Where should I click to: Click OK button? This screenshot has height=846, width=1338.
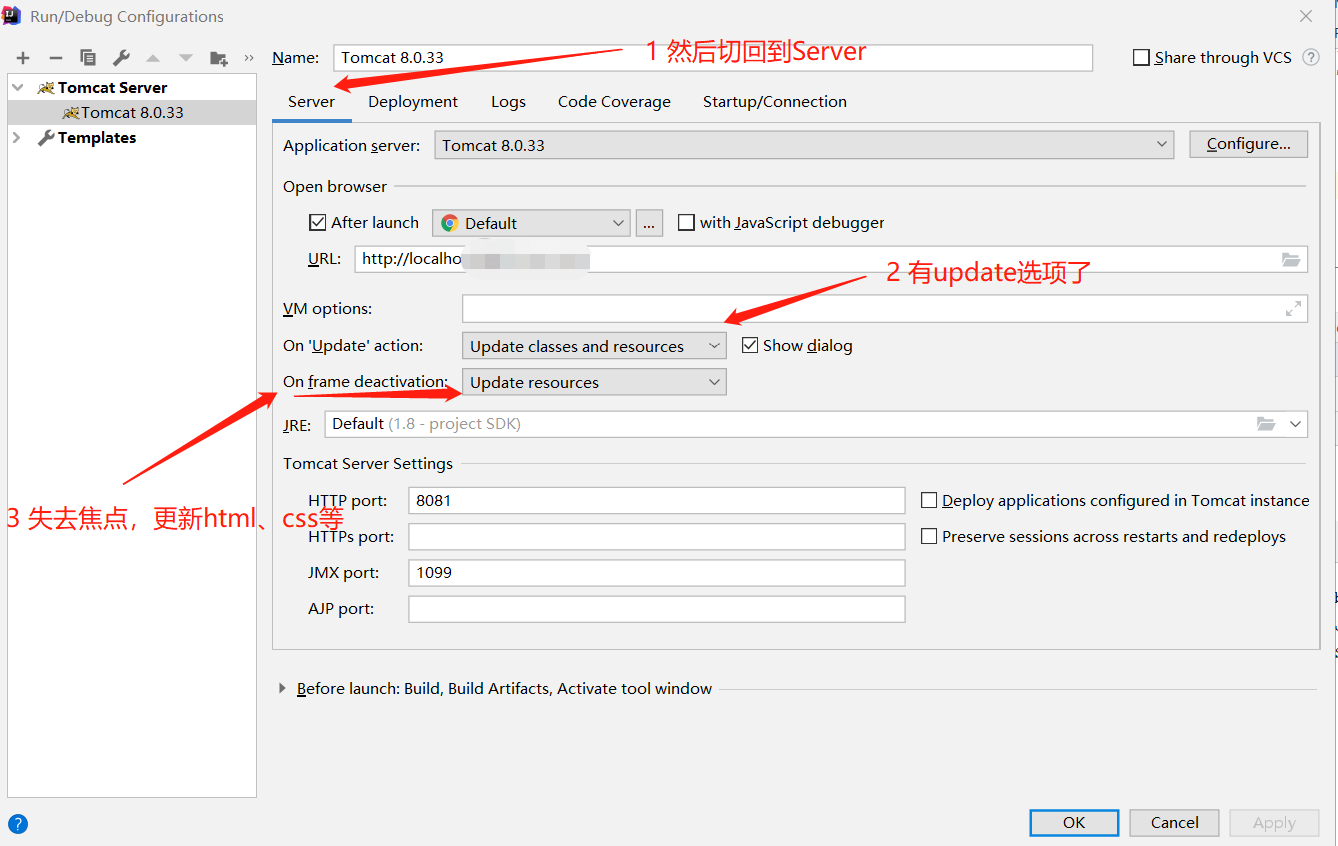pos(1074,823)
